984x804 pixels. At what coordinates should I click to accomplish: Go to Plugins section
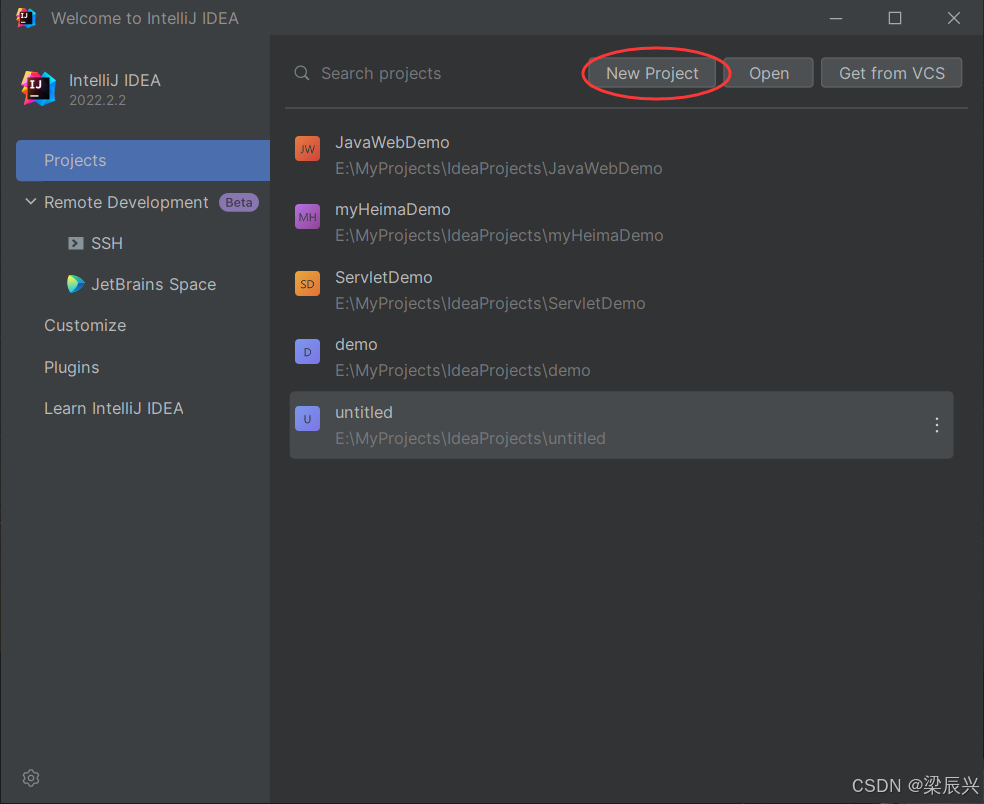click(72, 367)
